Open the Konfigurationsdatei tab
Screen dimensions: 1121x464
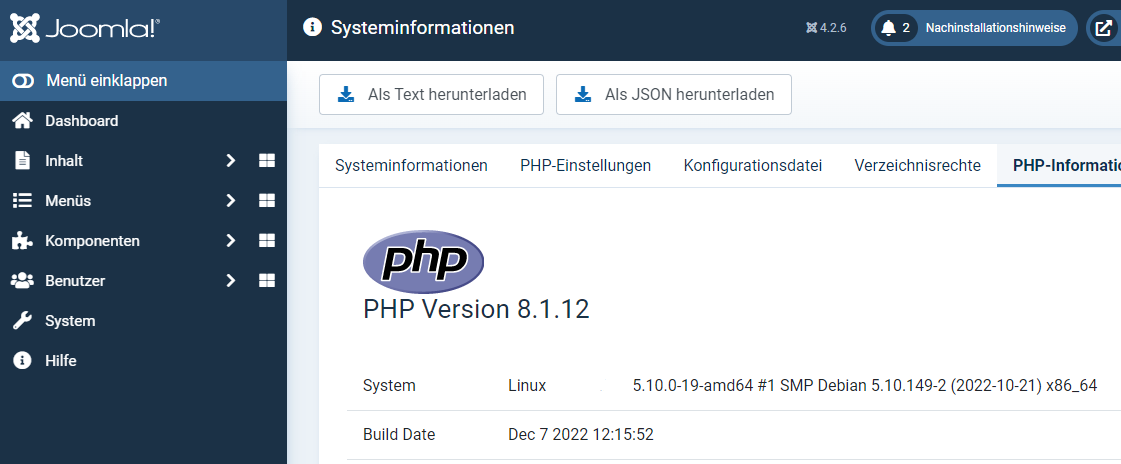753,166
